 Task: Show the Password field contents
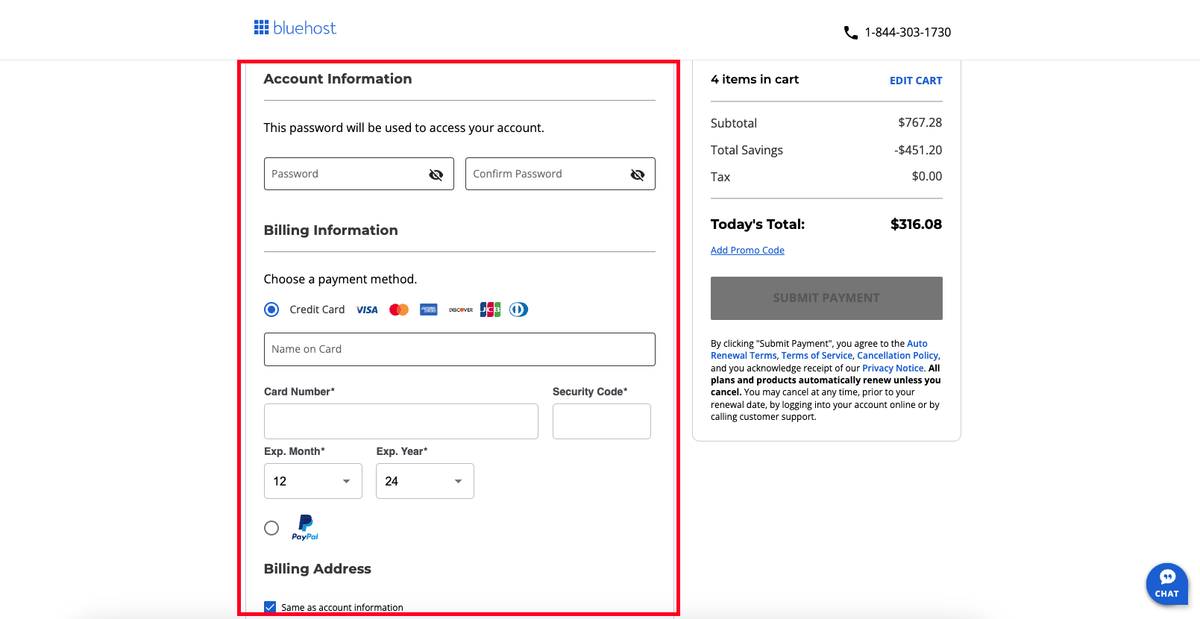click(x=436, y=174)
